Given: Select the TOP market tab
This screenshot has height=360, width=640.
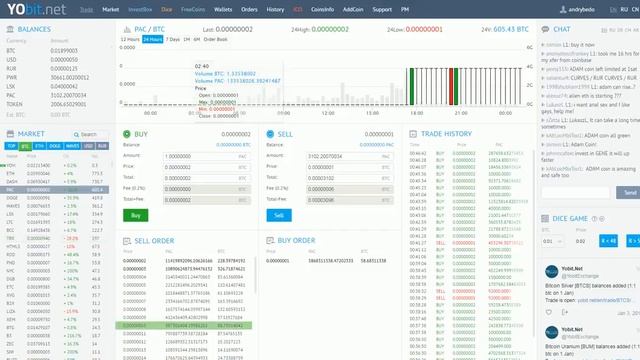Looking at the screenshot, I should point(11,146).
